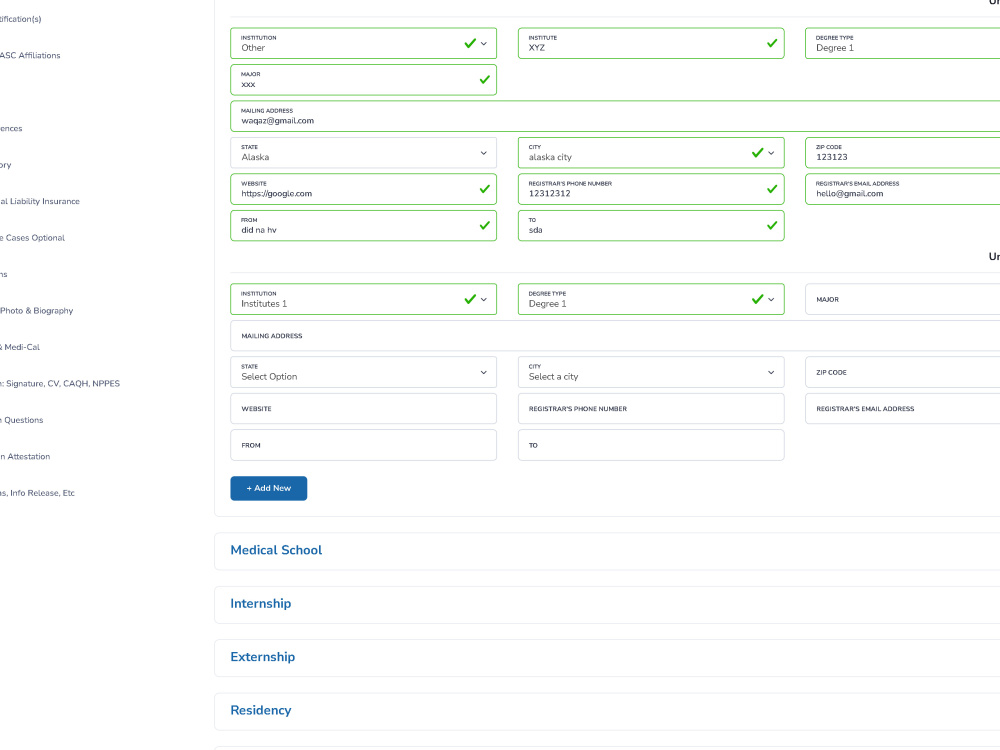Click the green checkmark in the sda To field
The image size is (1000, 750).
coord(772,225)
